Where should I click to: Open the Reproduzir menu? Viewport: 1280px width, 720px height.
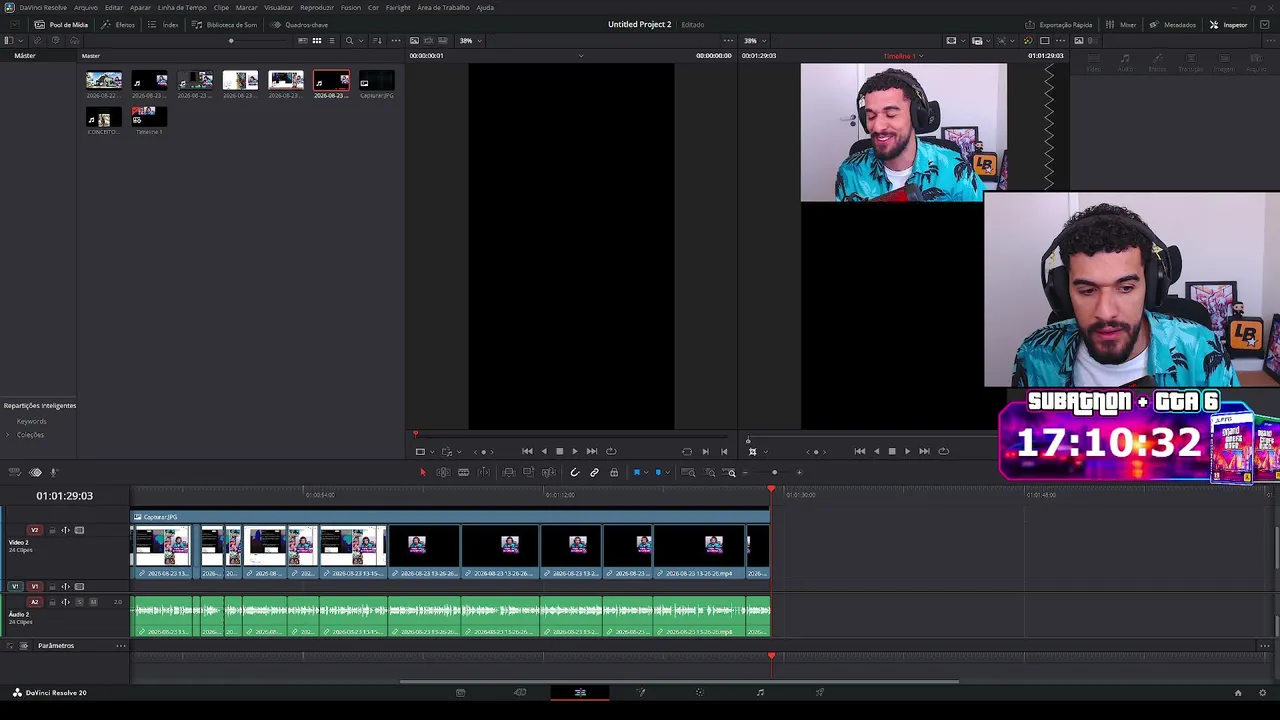click(317, 7)
